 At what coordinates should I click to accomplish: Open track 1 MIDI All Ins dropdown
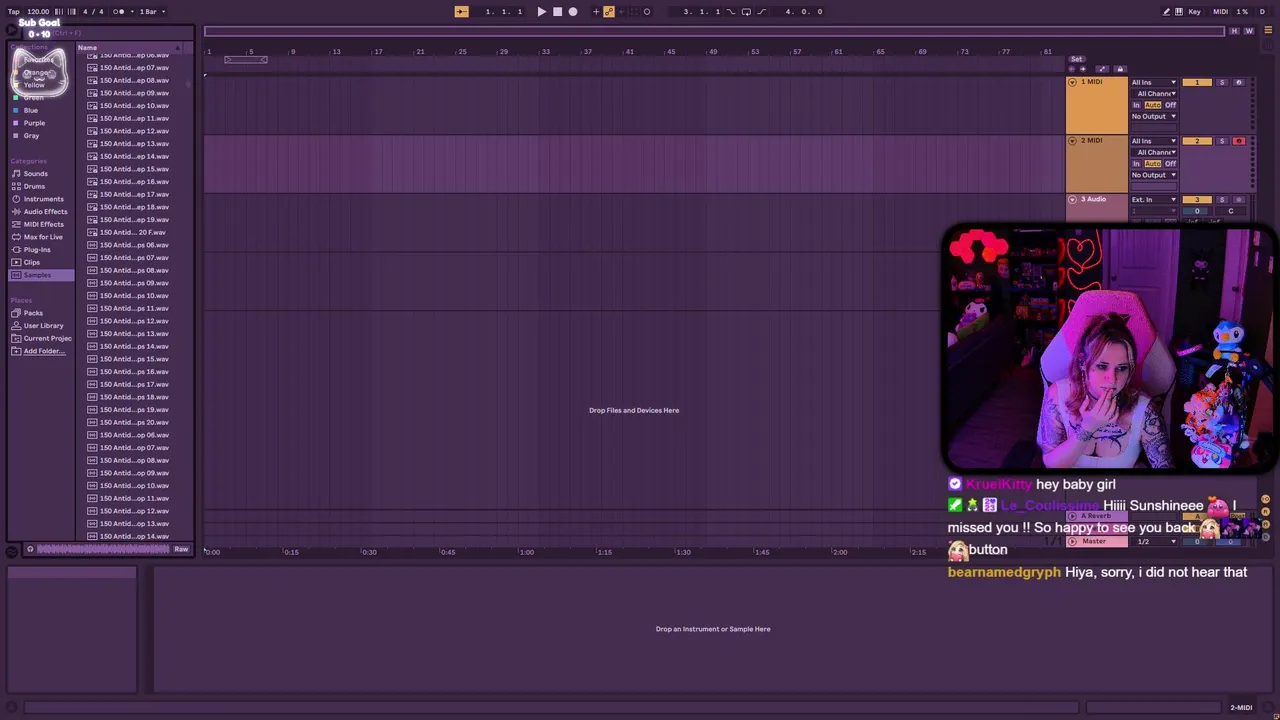pos(1154,82)
